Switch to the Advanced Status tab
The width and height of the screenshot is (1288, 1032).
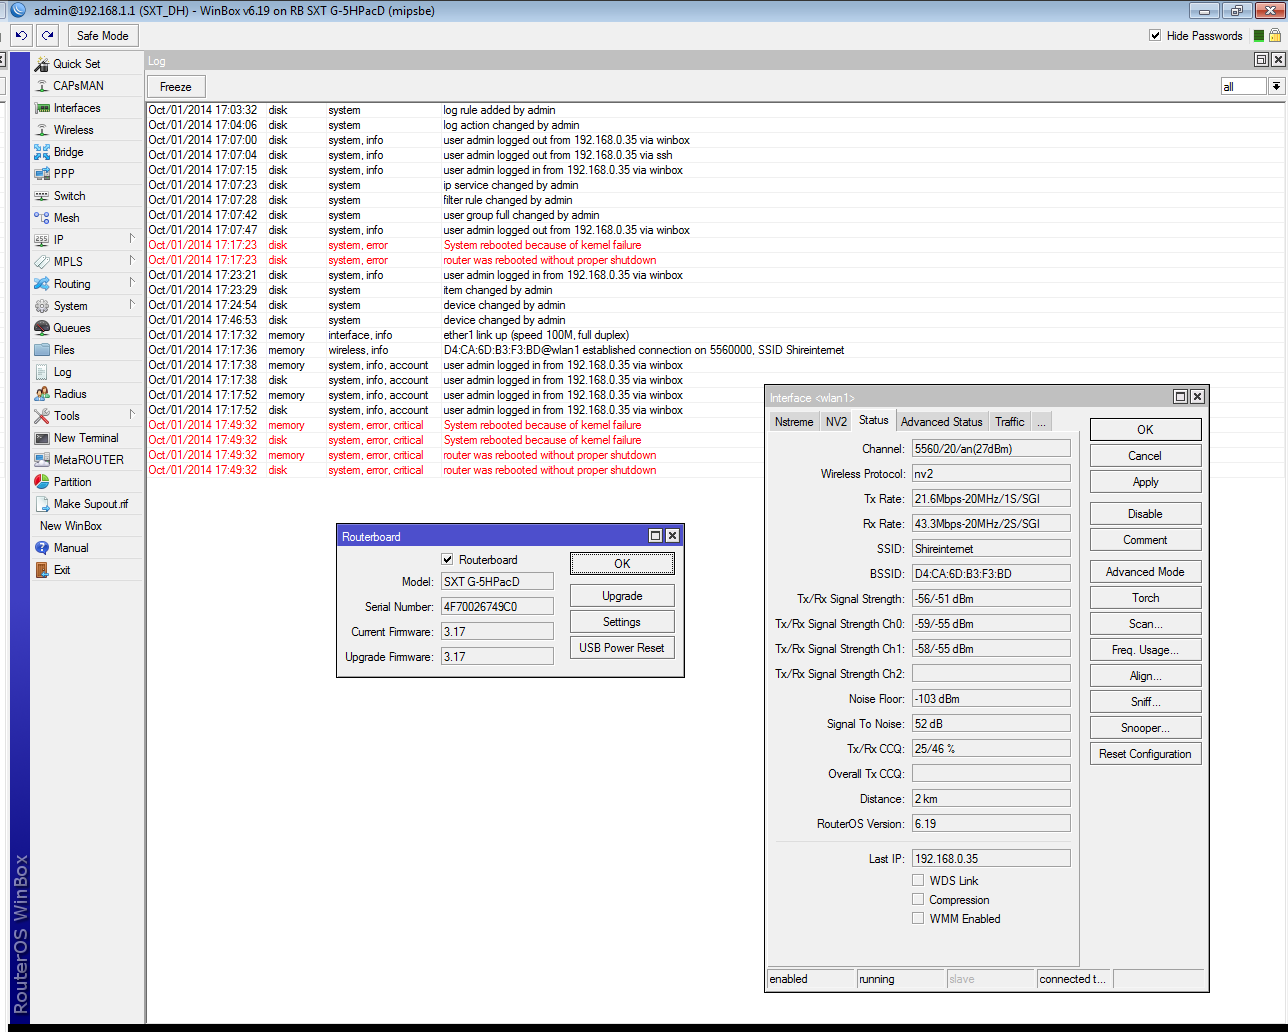(x=941, y=422)
